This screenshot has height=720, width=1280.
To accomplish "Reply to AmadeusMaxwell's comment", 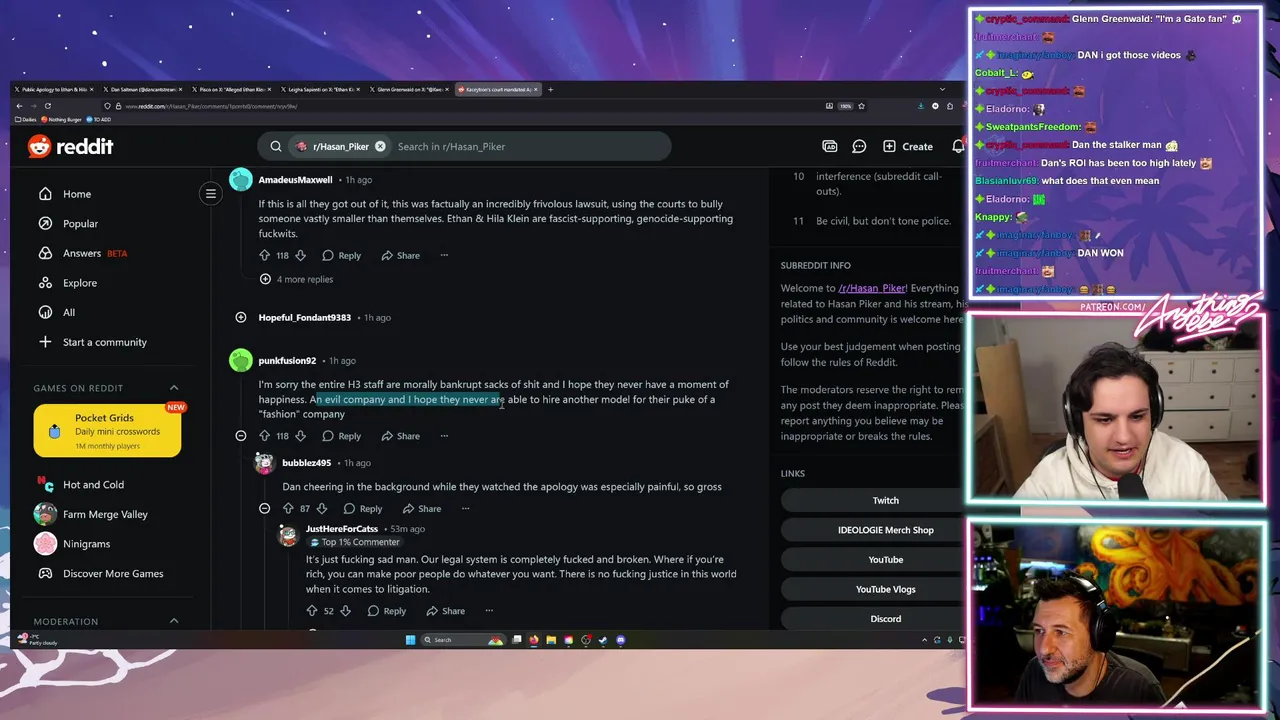I will pos(341,255).
